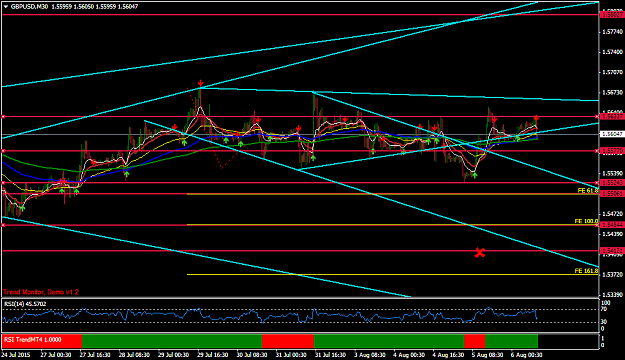Image resolution: width=625 pixels, height=360 pixels.
Task: Click the 1.55390 price scale value
Action: [x=613, y=173]
